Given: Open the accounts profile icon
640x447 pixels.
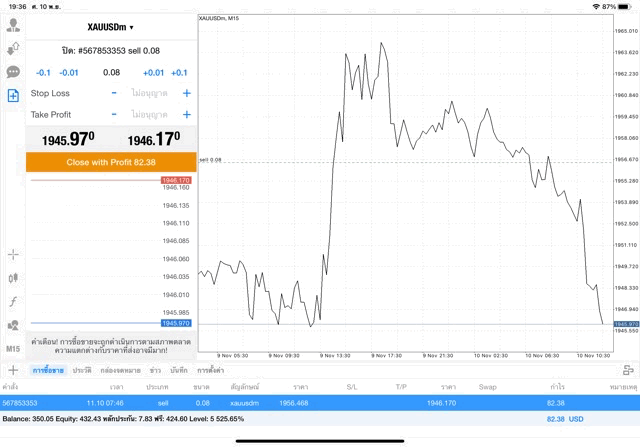Looking at the screenshot, I should 13,25.
